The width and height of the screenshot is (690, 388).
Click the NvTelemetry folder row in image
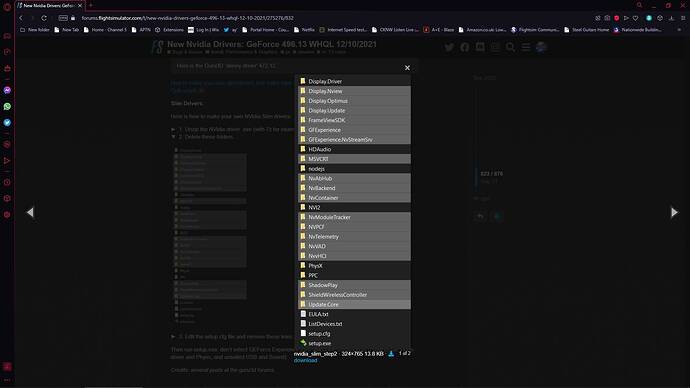[354, 237]
